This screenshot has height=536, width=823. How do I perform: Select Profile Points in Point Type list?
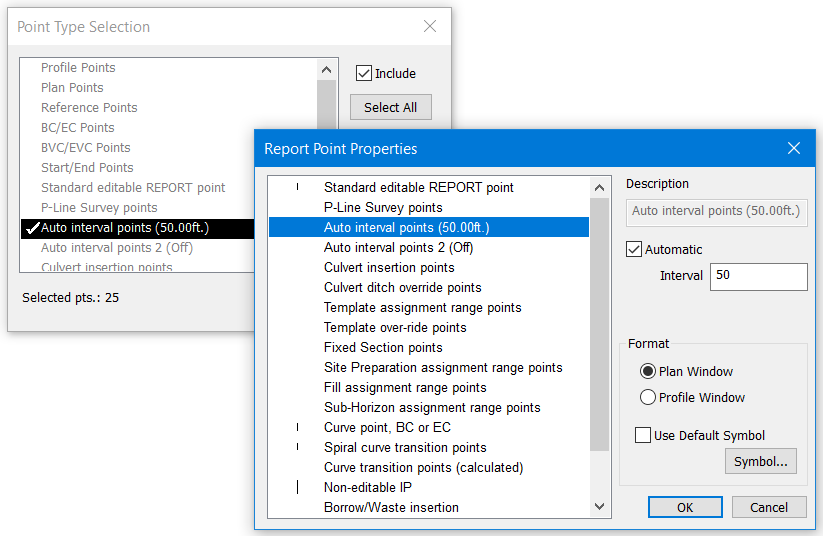pos(78,68)
